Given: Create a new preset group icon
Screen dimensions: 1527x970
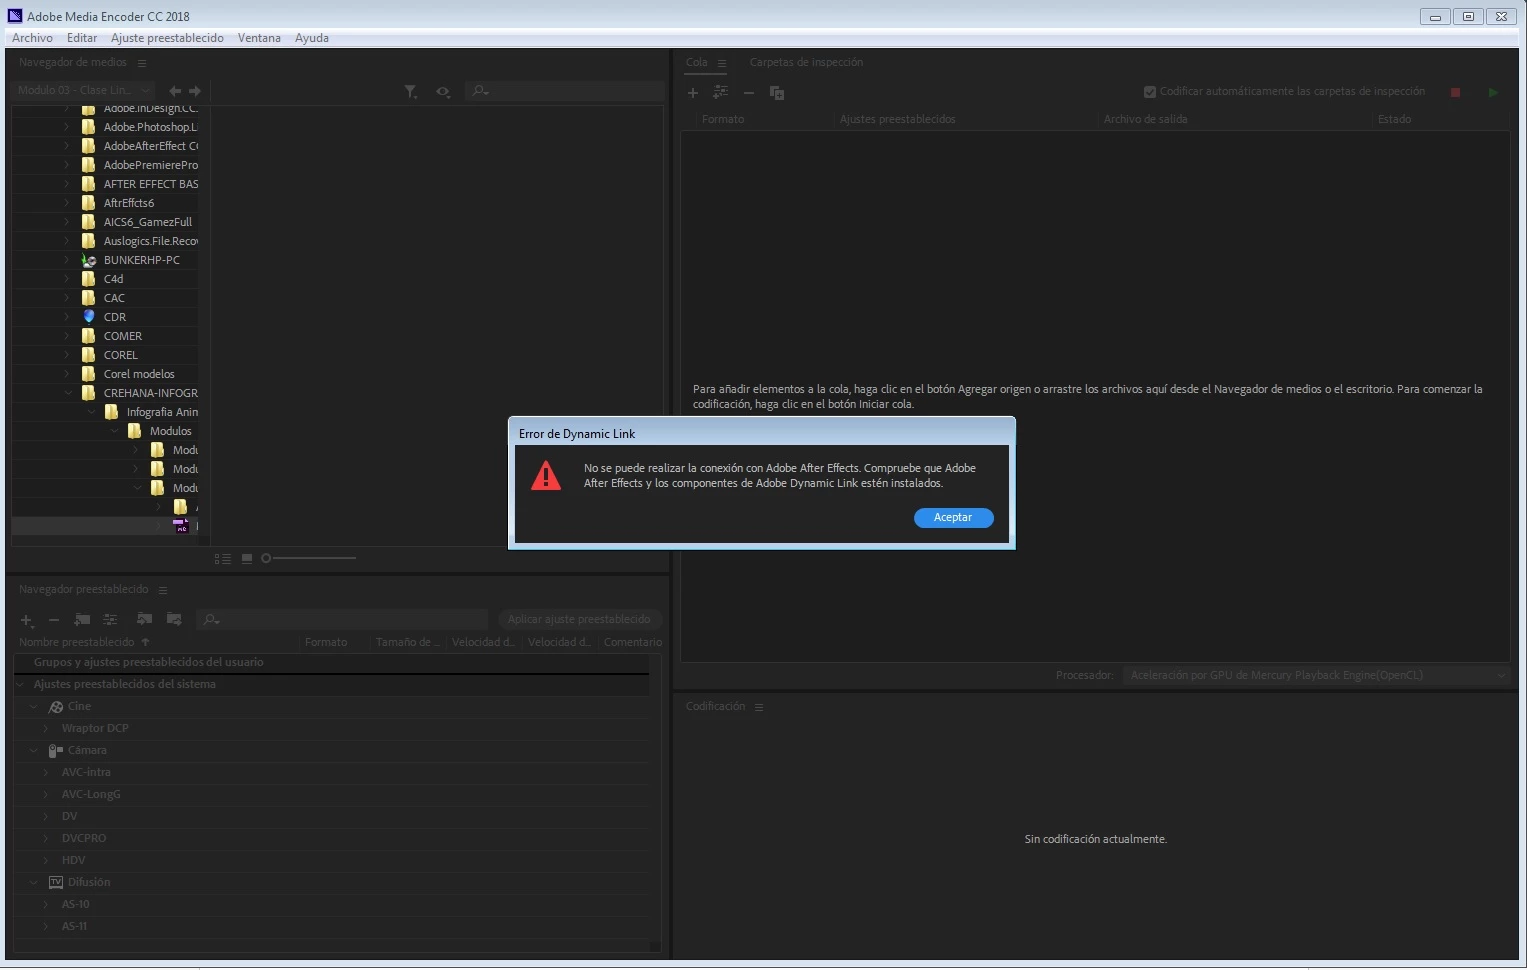Looking at the screenshot, I should coord(82,620).
